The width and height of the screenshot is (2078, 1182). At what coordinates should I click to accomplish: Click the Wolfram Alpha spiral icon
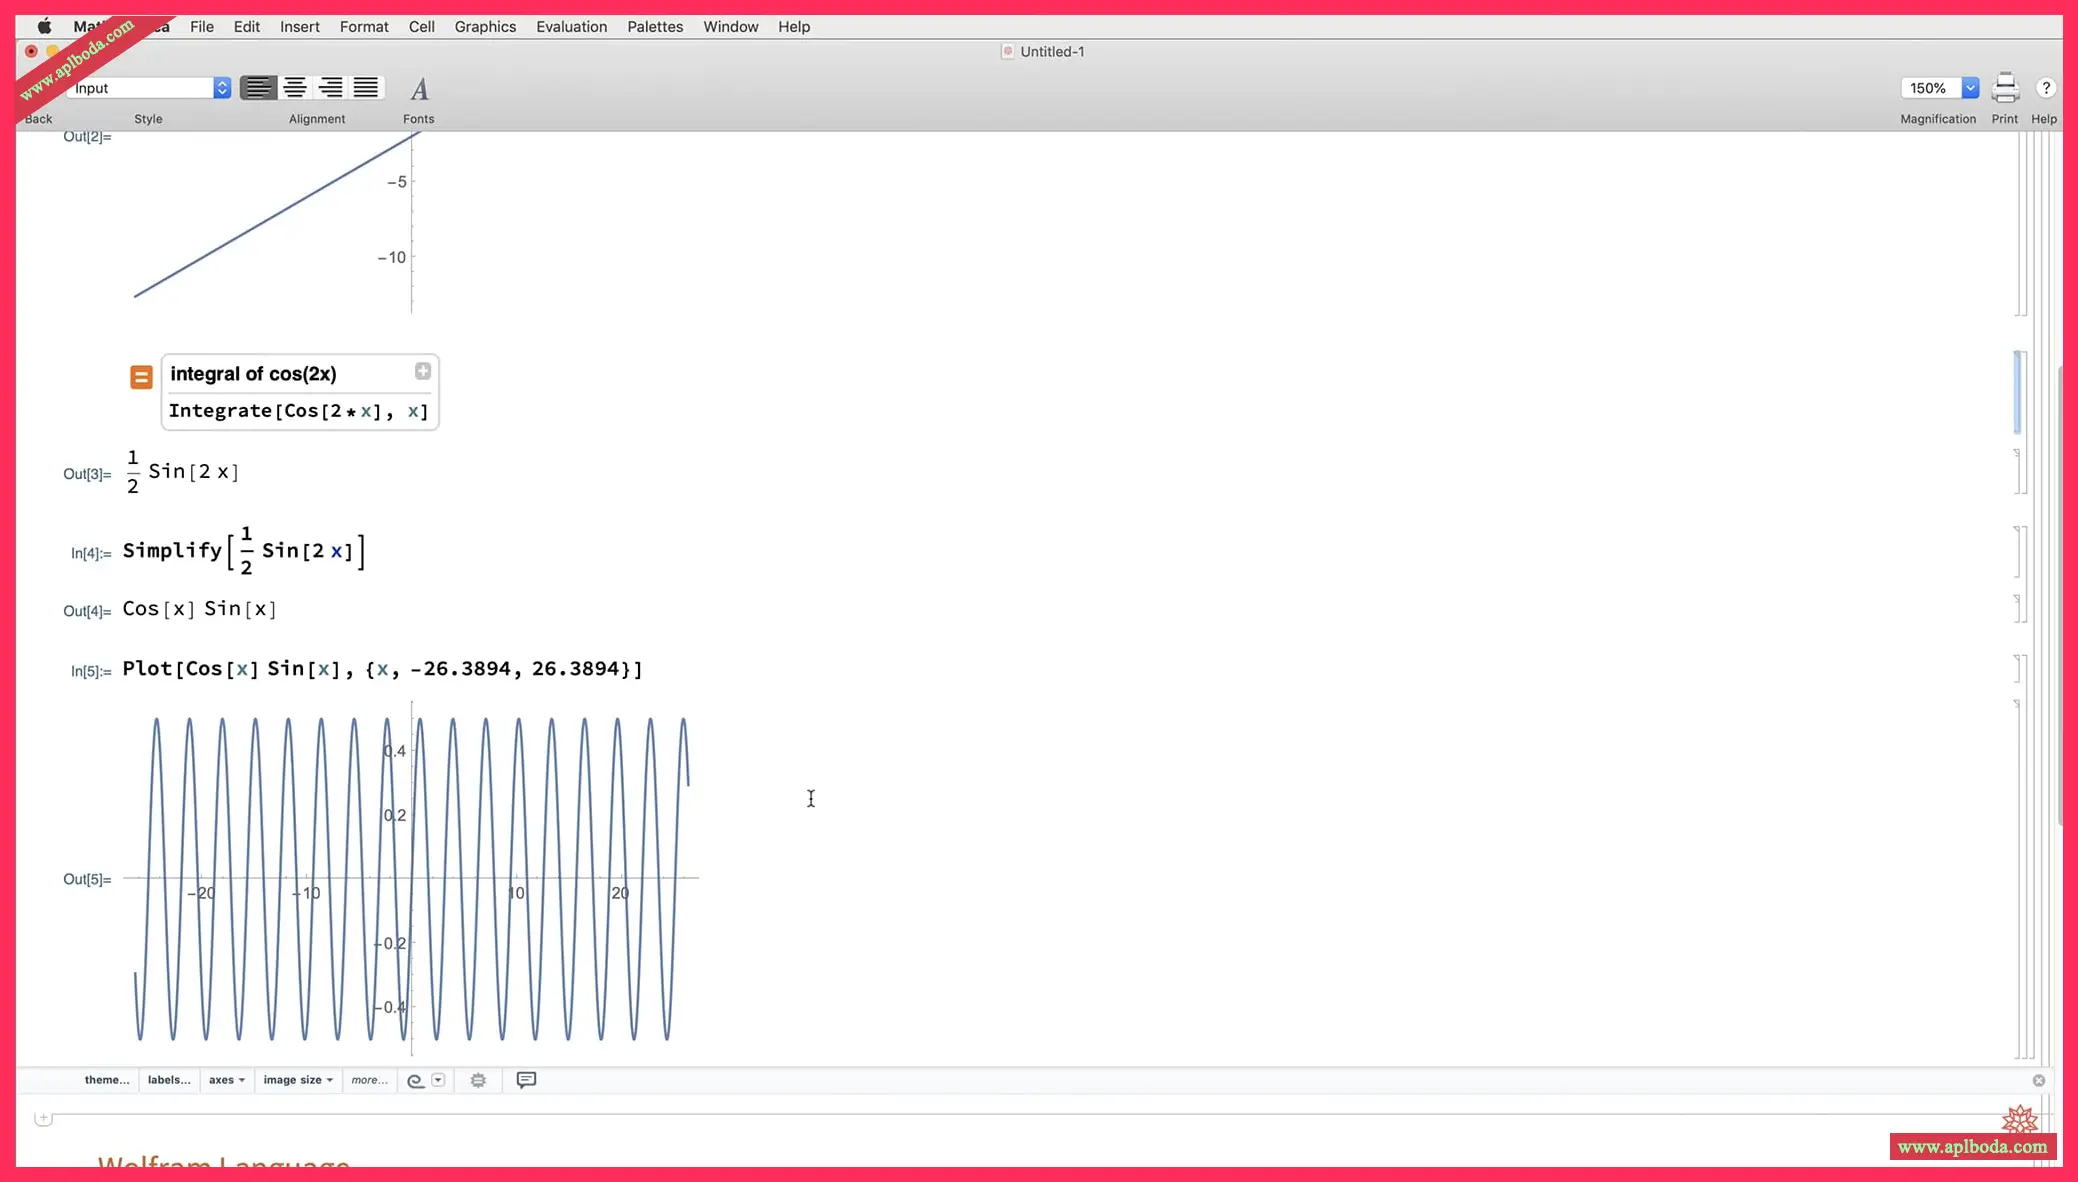[415, 1080]
